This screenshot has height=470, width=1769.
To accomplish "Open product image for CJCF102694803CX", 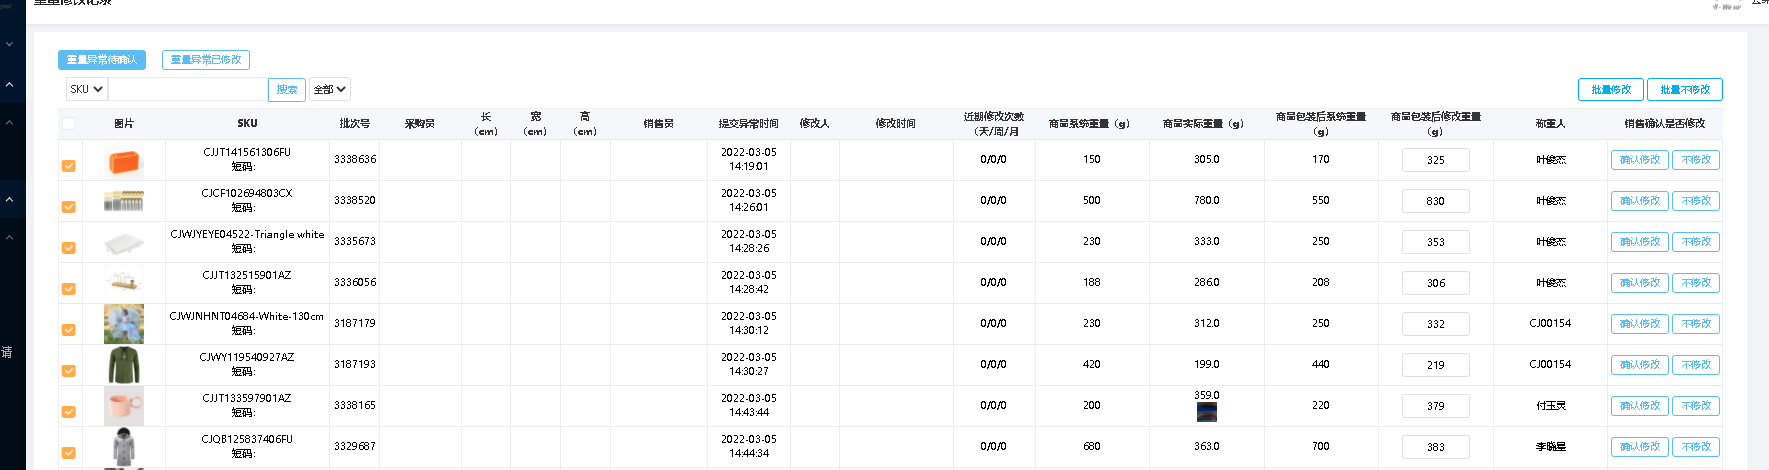I will click(x=124, y=202).
